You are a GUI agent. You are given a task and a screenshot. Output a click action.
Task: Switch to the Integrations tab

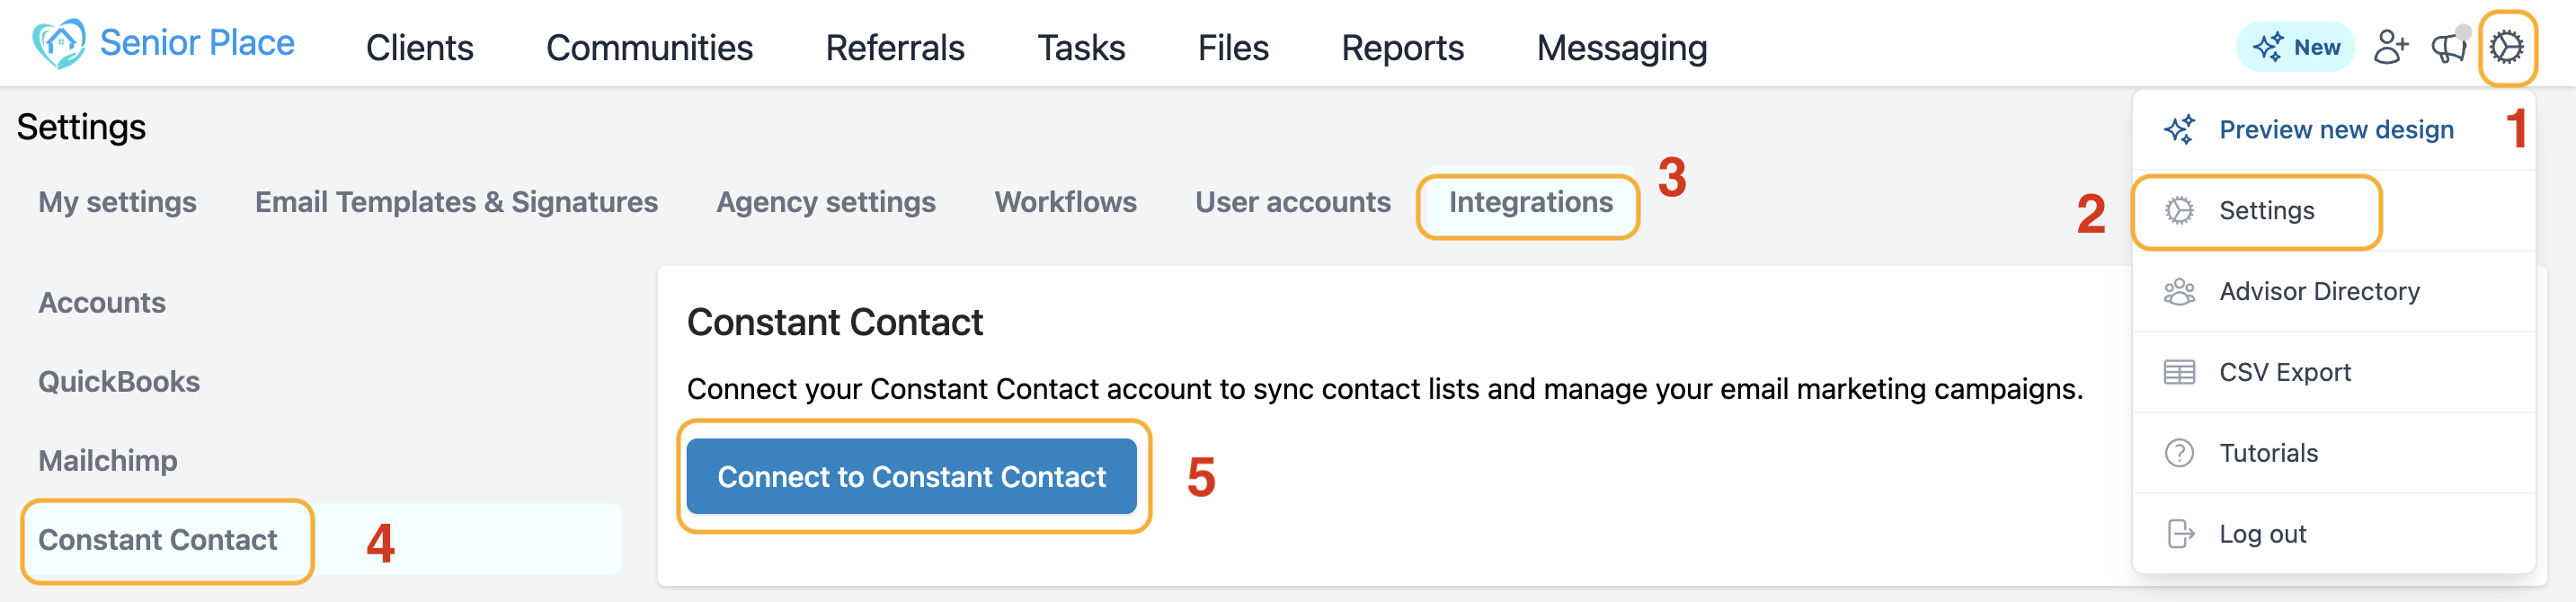(1530, 203)
